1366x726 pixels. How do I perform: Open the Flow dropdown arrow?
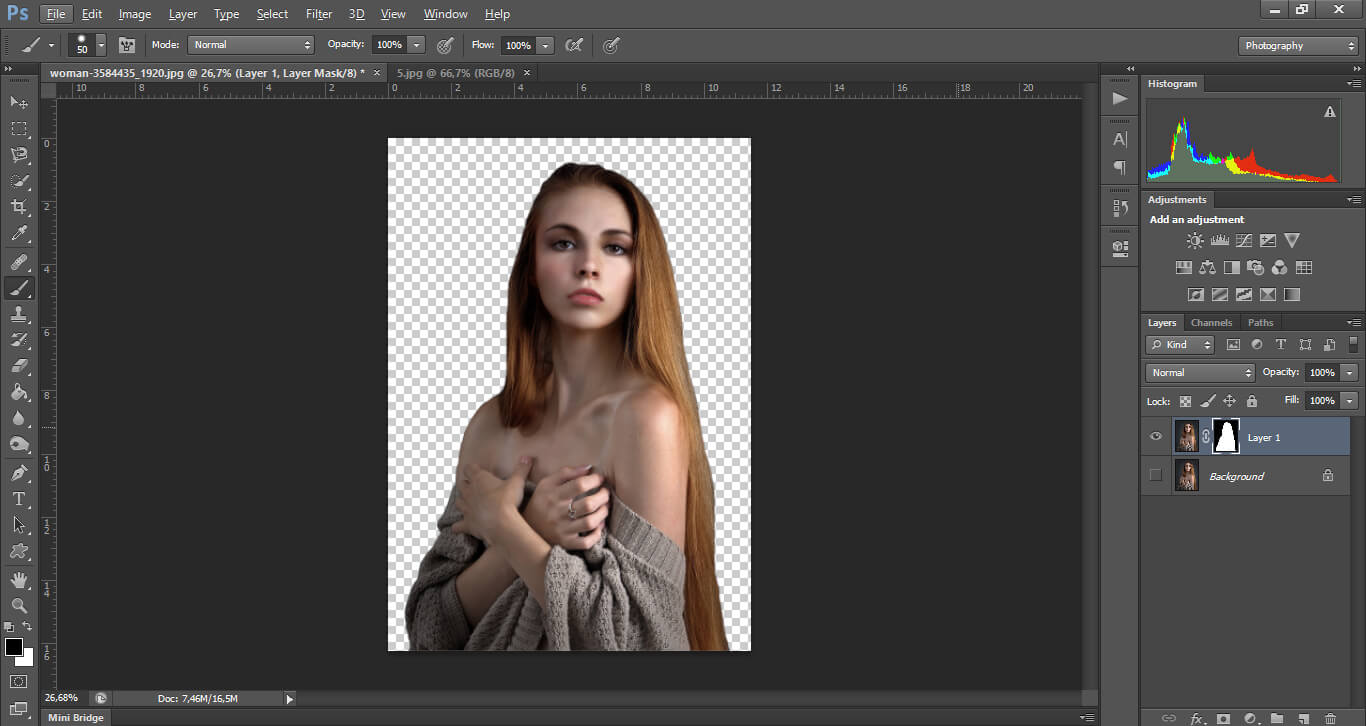pyautogui.click(x=545, y=45)
